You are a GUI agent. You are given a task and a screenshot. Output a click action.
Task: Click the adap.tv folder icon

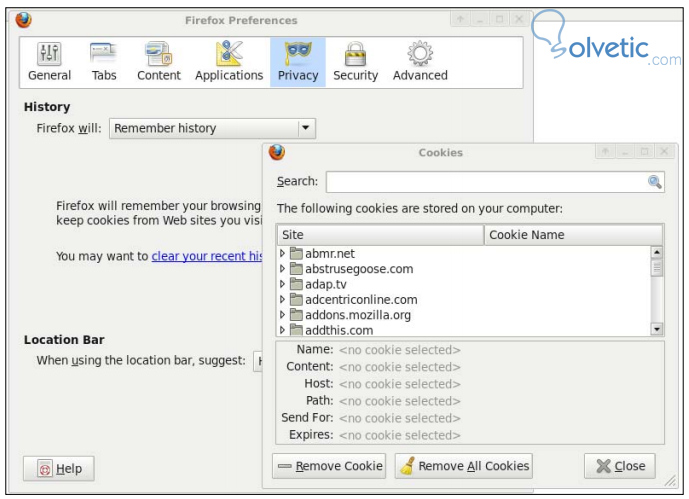(x=297, y=284)
